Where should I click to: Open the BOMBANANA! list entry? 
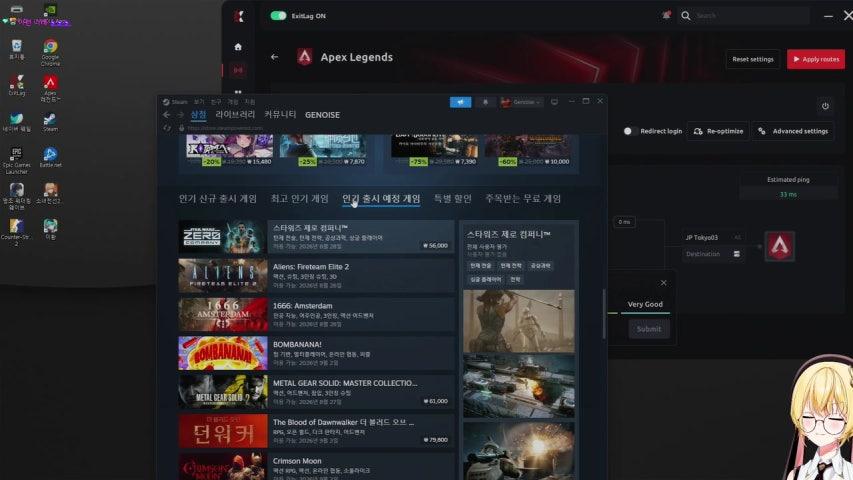pyautogui.click(x=316, y=353)
